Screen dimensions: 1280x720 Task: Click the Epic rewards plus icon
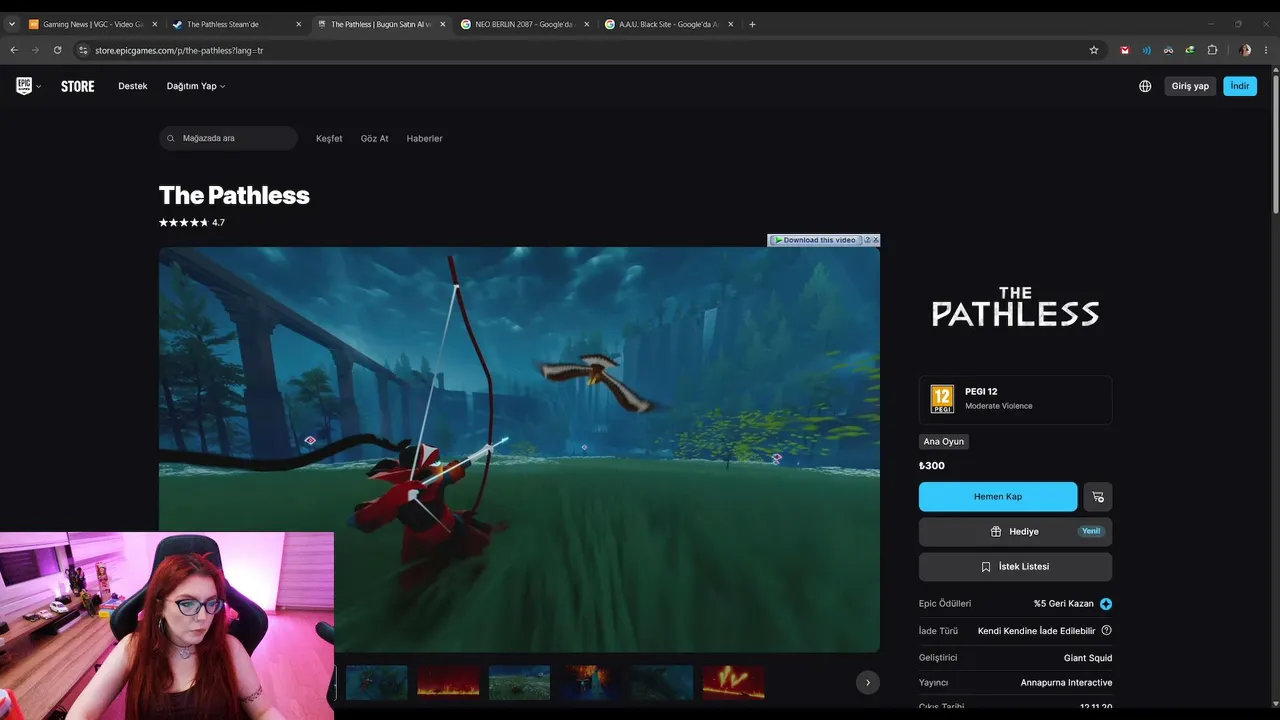(x=1106, y=604)
